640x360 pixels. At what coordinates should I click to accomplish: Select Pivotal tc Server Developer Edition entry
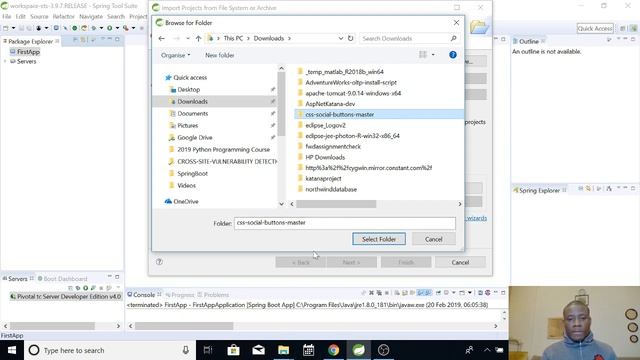(66, 297)
